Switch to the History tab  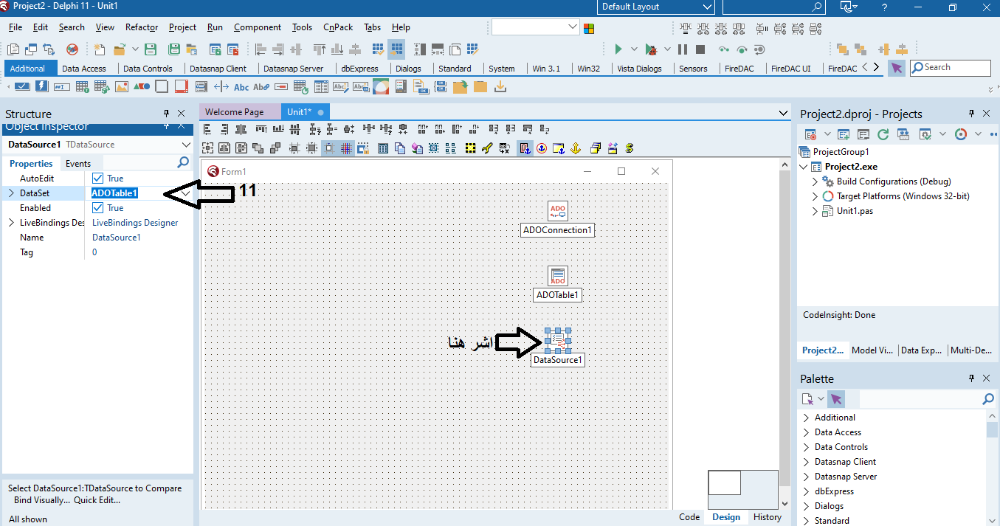pyautogui.click(x=767, y=516)
